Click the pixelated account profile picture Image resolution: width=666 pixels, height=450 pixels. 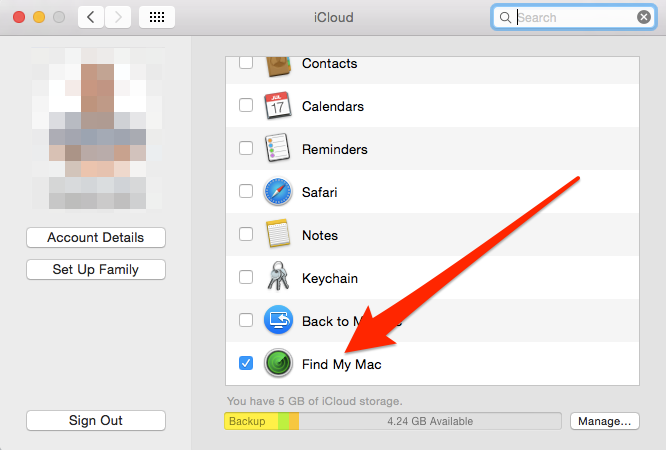[x=97, y=128]
